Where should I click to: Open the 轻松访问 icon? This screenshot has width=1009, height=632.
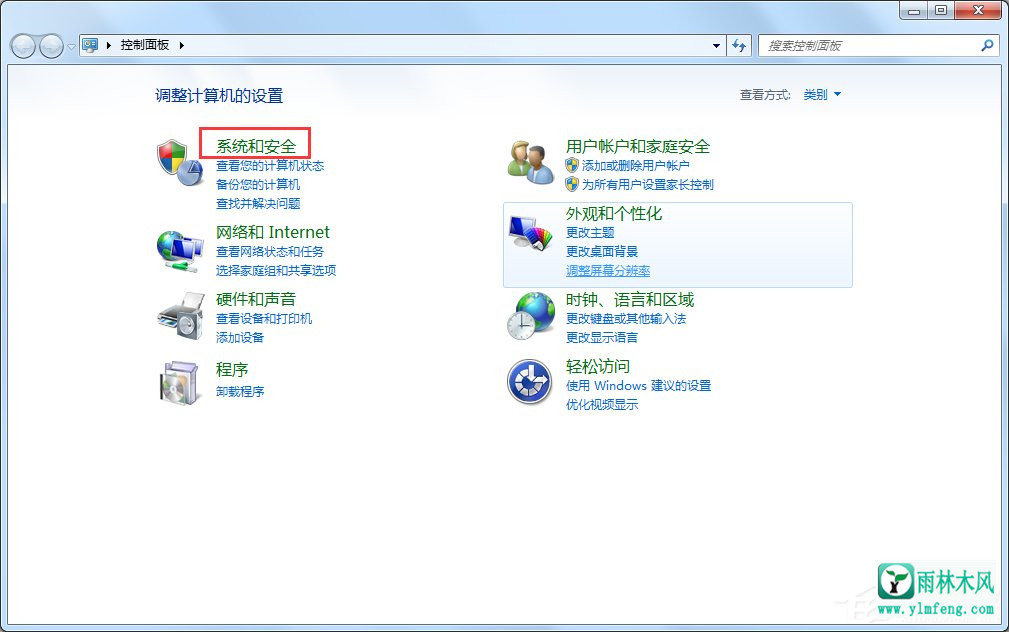pyautogui.click(x=530, y=382)
